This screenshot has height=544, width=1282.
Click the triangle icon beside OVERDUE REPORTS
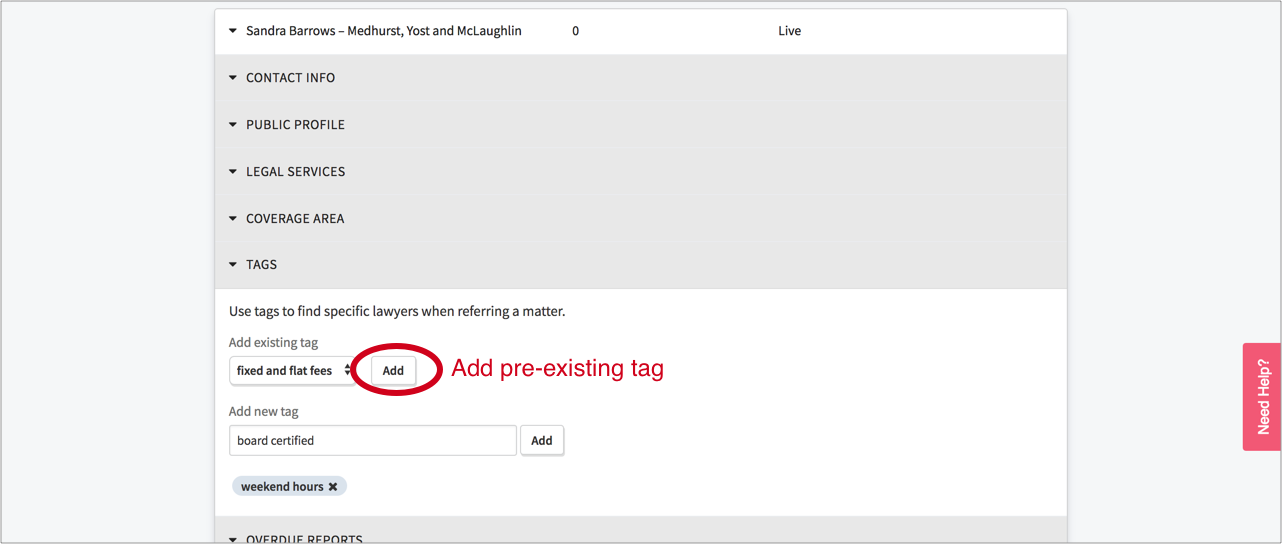tap(233, 539)
